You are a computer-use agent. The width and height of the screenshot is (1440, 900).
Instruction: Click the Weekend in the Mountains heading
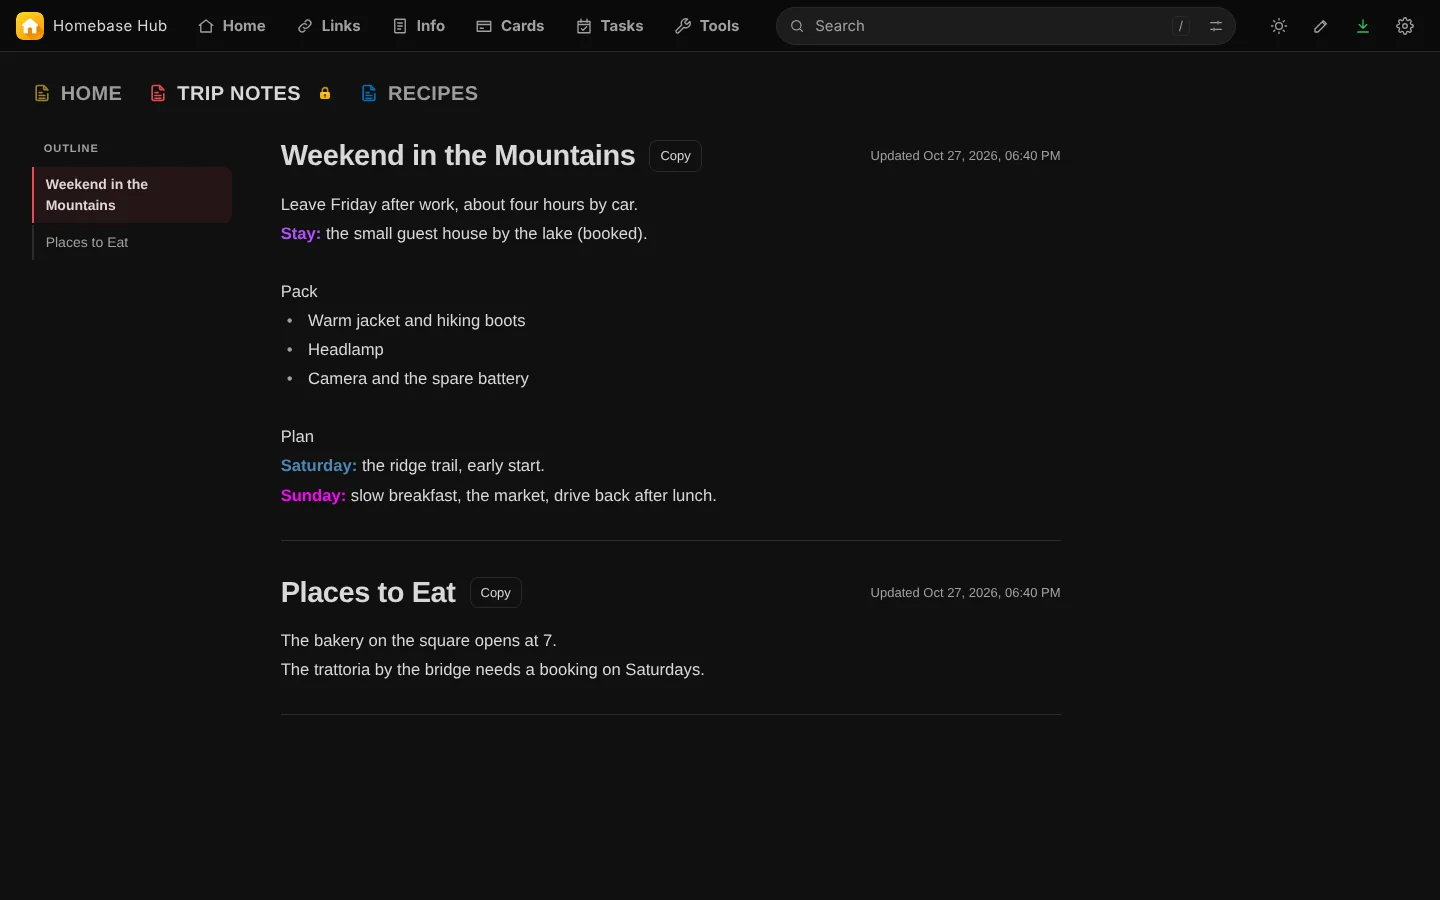[x=458, y=156]
